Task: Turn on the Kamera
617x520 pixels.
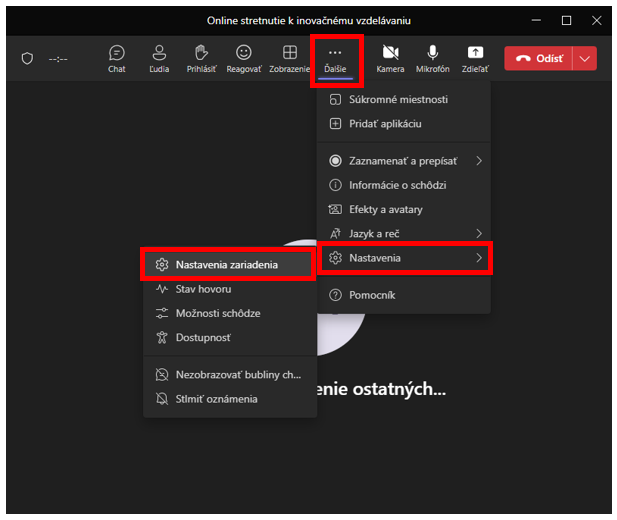Action: point(390,59)
